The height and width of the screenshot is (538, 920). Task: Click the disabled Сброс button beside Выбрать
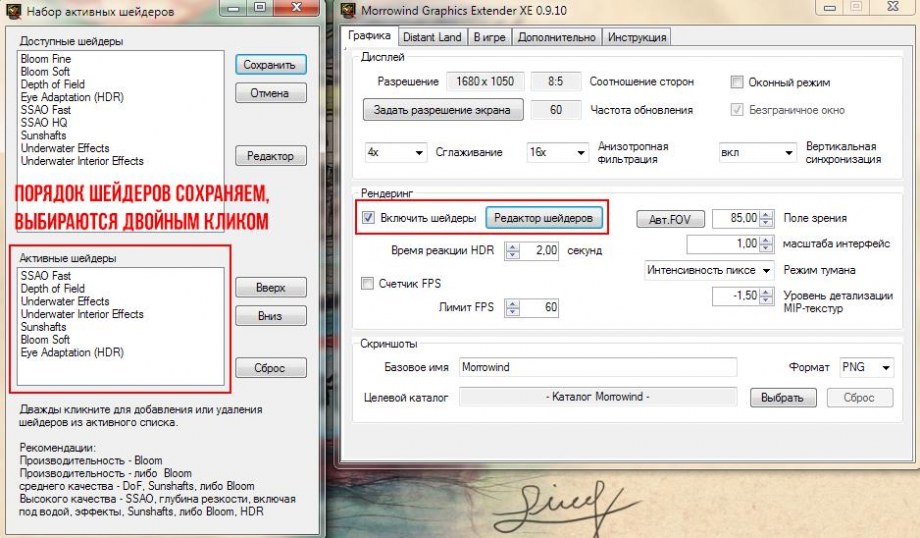(x=860, y=397)
